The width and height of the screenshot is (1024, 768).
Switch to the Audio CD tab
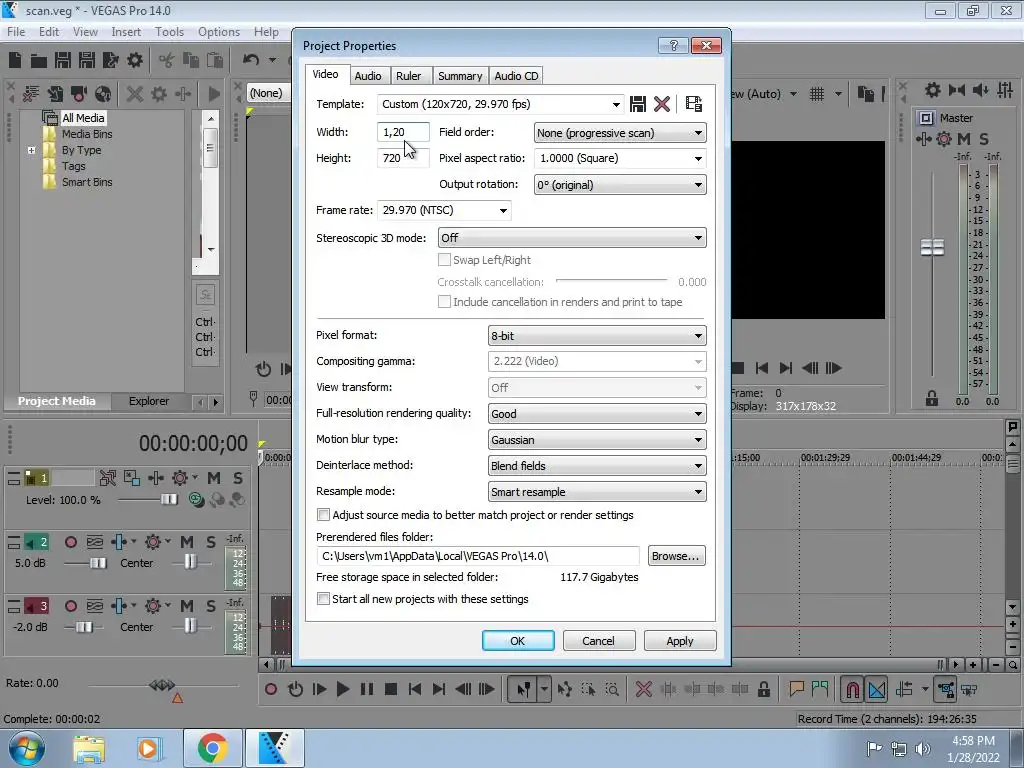pos(516,76)
